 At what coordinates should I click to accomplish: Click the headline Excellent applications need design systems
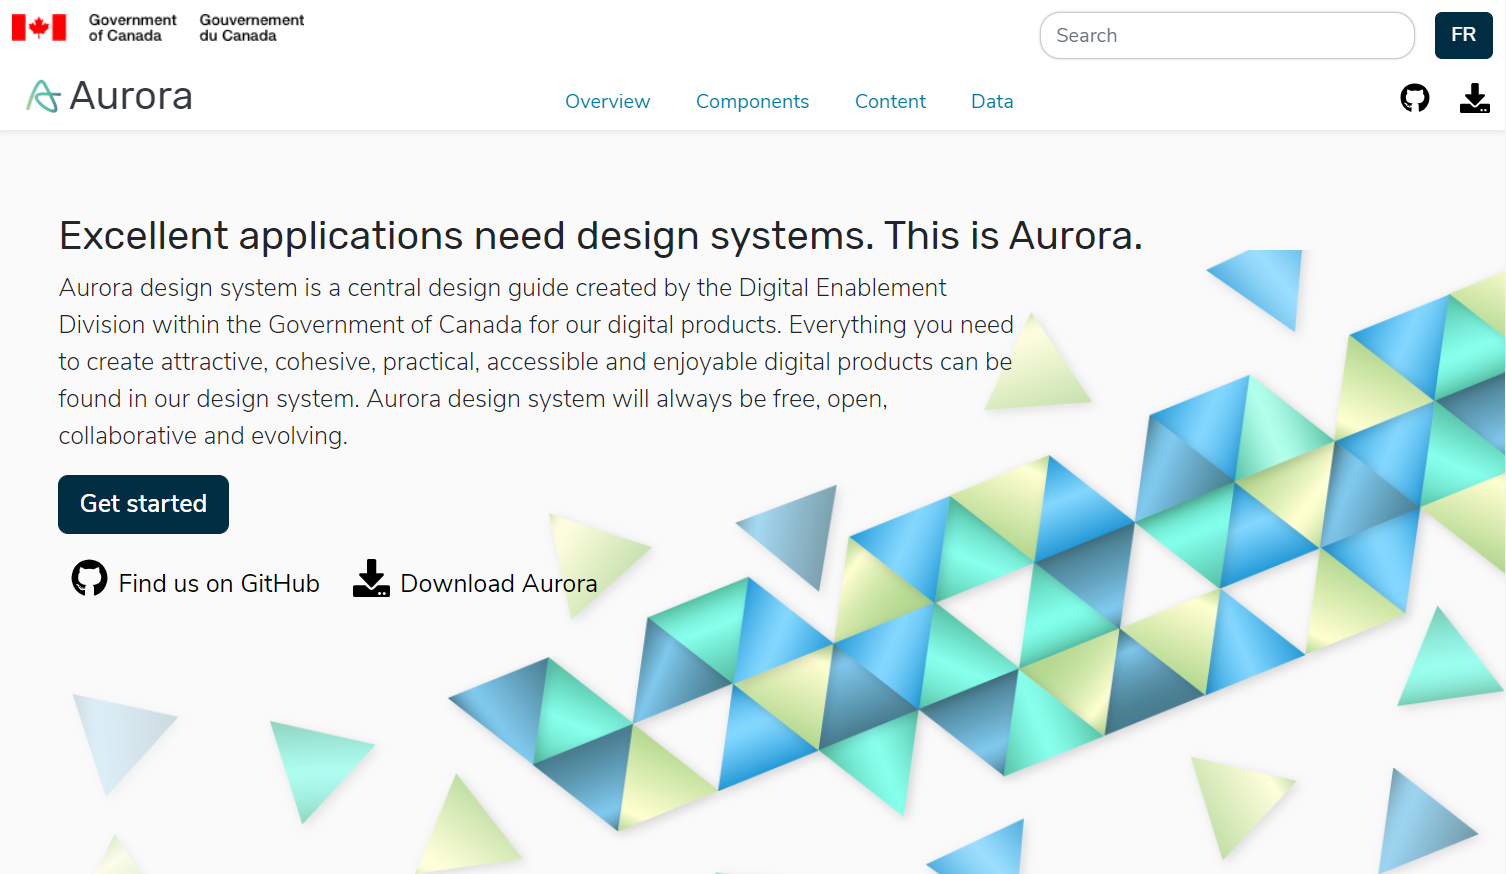pyautogui.click(x=600, y=236)
